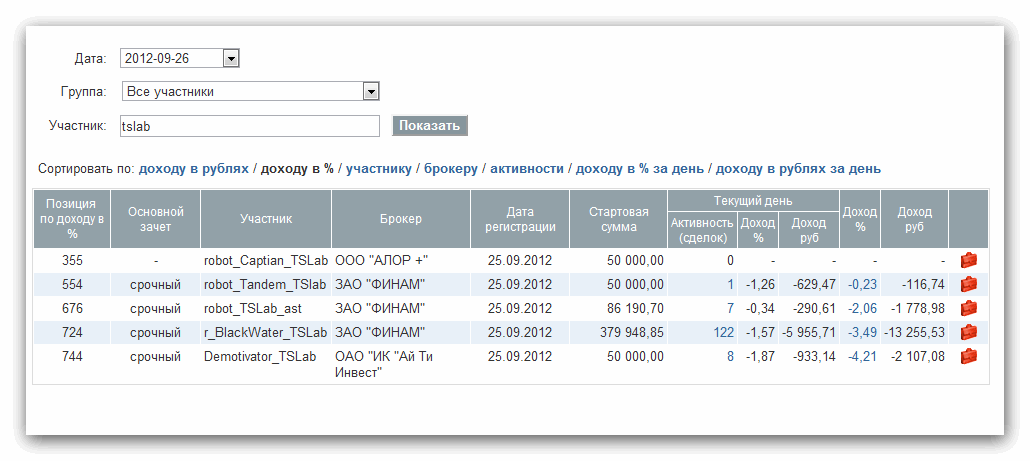Expand the Группа dropdown list
The height and width of the screenshot is (461, 1030).
(371, 92)
